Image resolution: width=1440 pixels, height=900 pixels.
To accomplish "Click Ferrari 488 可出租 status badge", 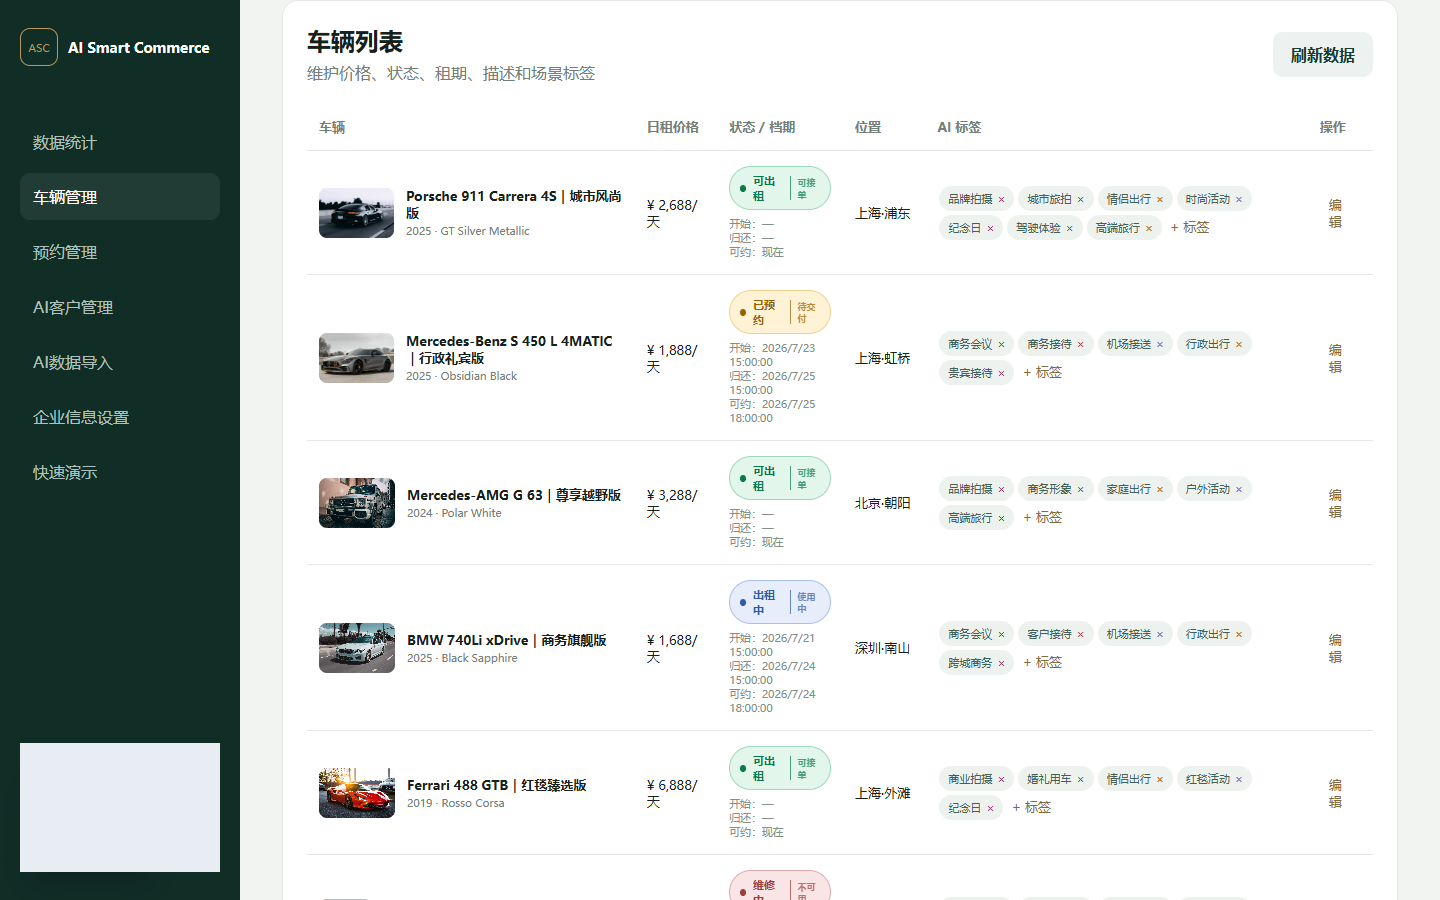I will [x=780, y=768].
